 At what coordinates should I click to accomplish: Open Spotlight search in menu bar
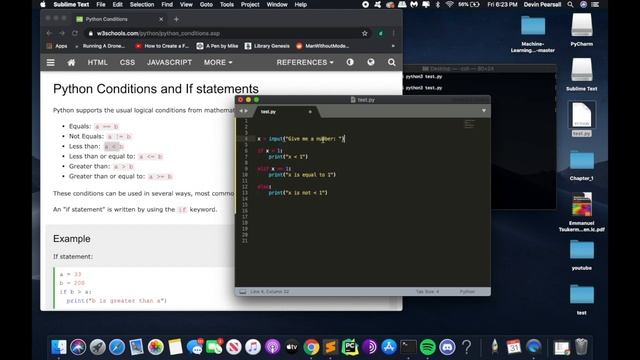[570, 4]
